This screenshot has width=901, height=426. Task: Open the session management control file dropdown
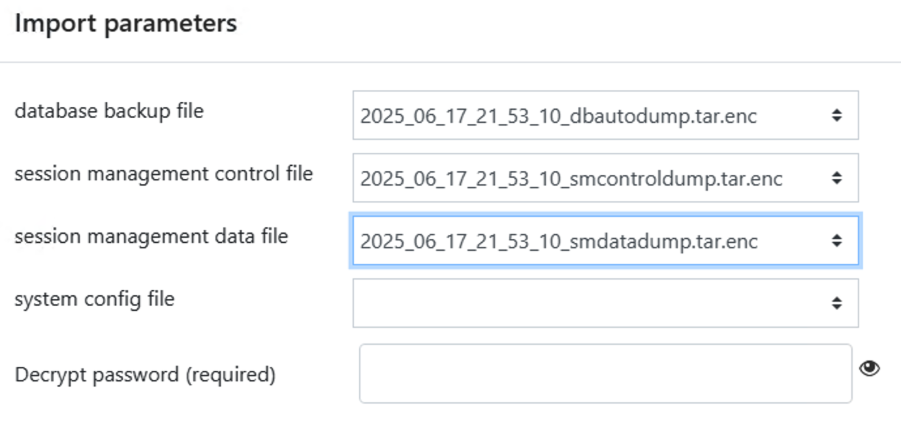click(604, 179)
